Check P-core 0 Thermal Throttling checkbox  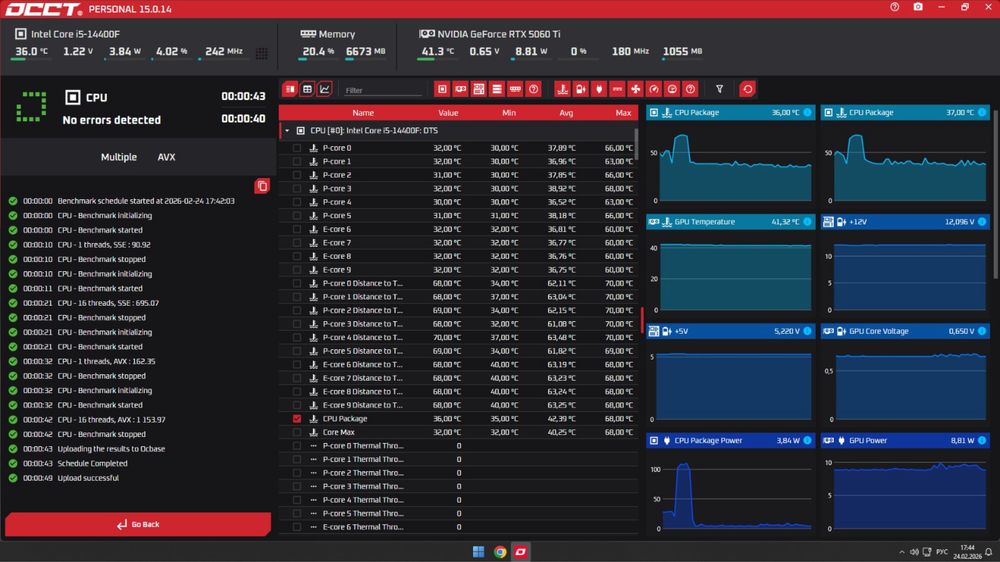tap(297, 446)
